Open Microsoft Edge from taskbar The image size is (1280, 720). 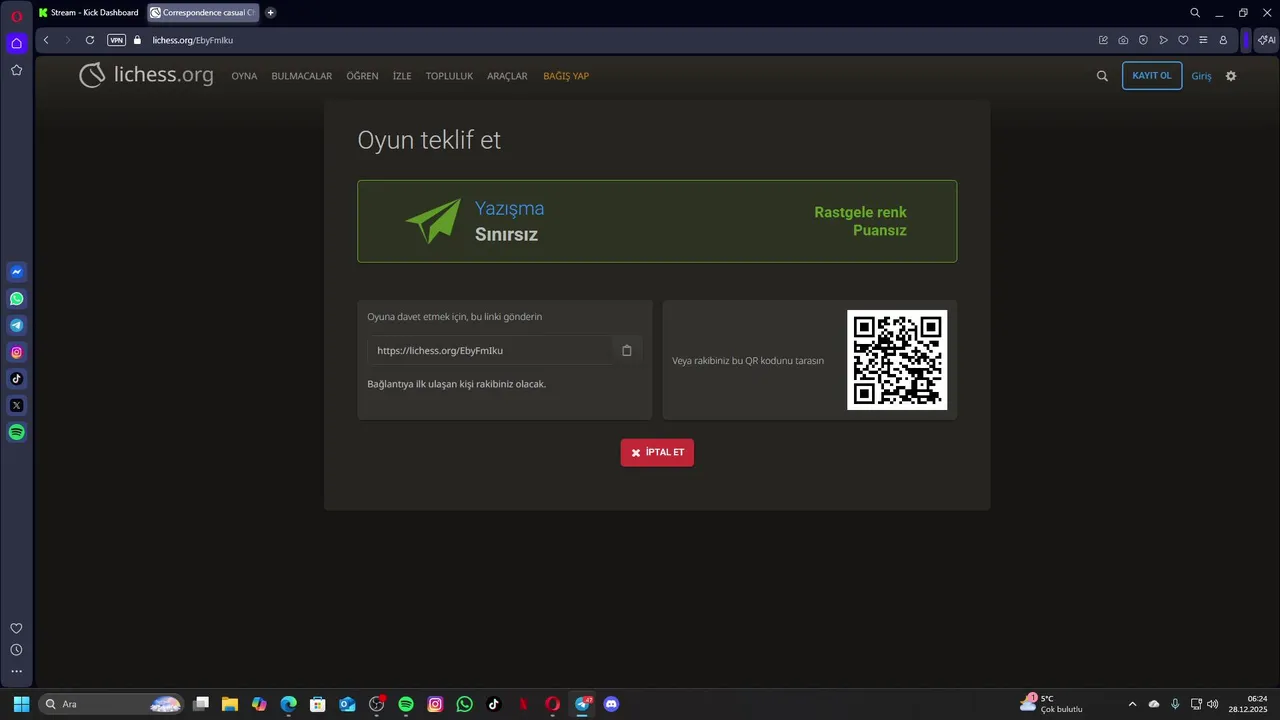(289, 704)
